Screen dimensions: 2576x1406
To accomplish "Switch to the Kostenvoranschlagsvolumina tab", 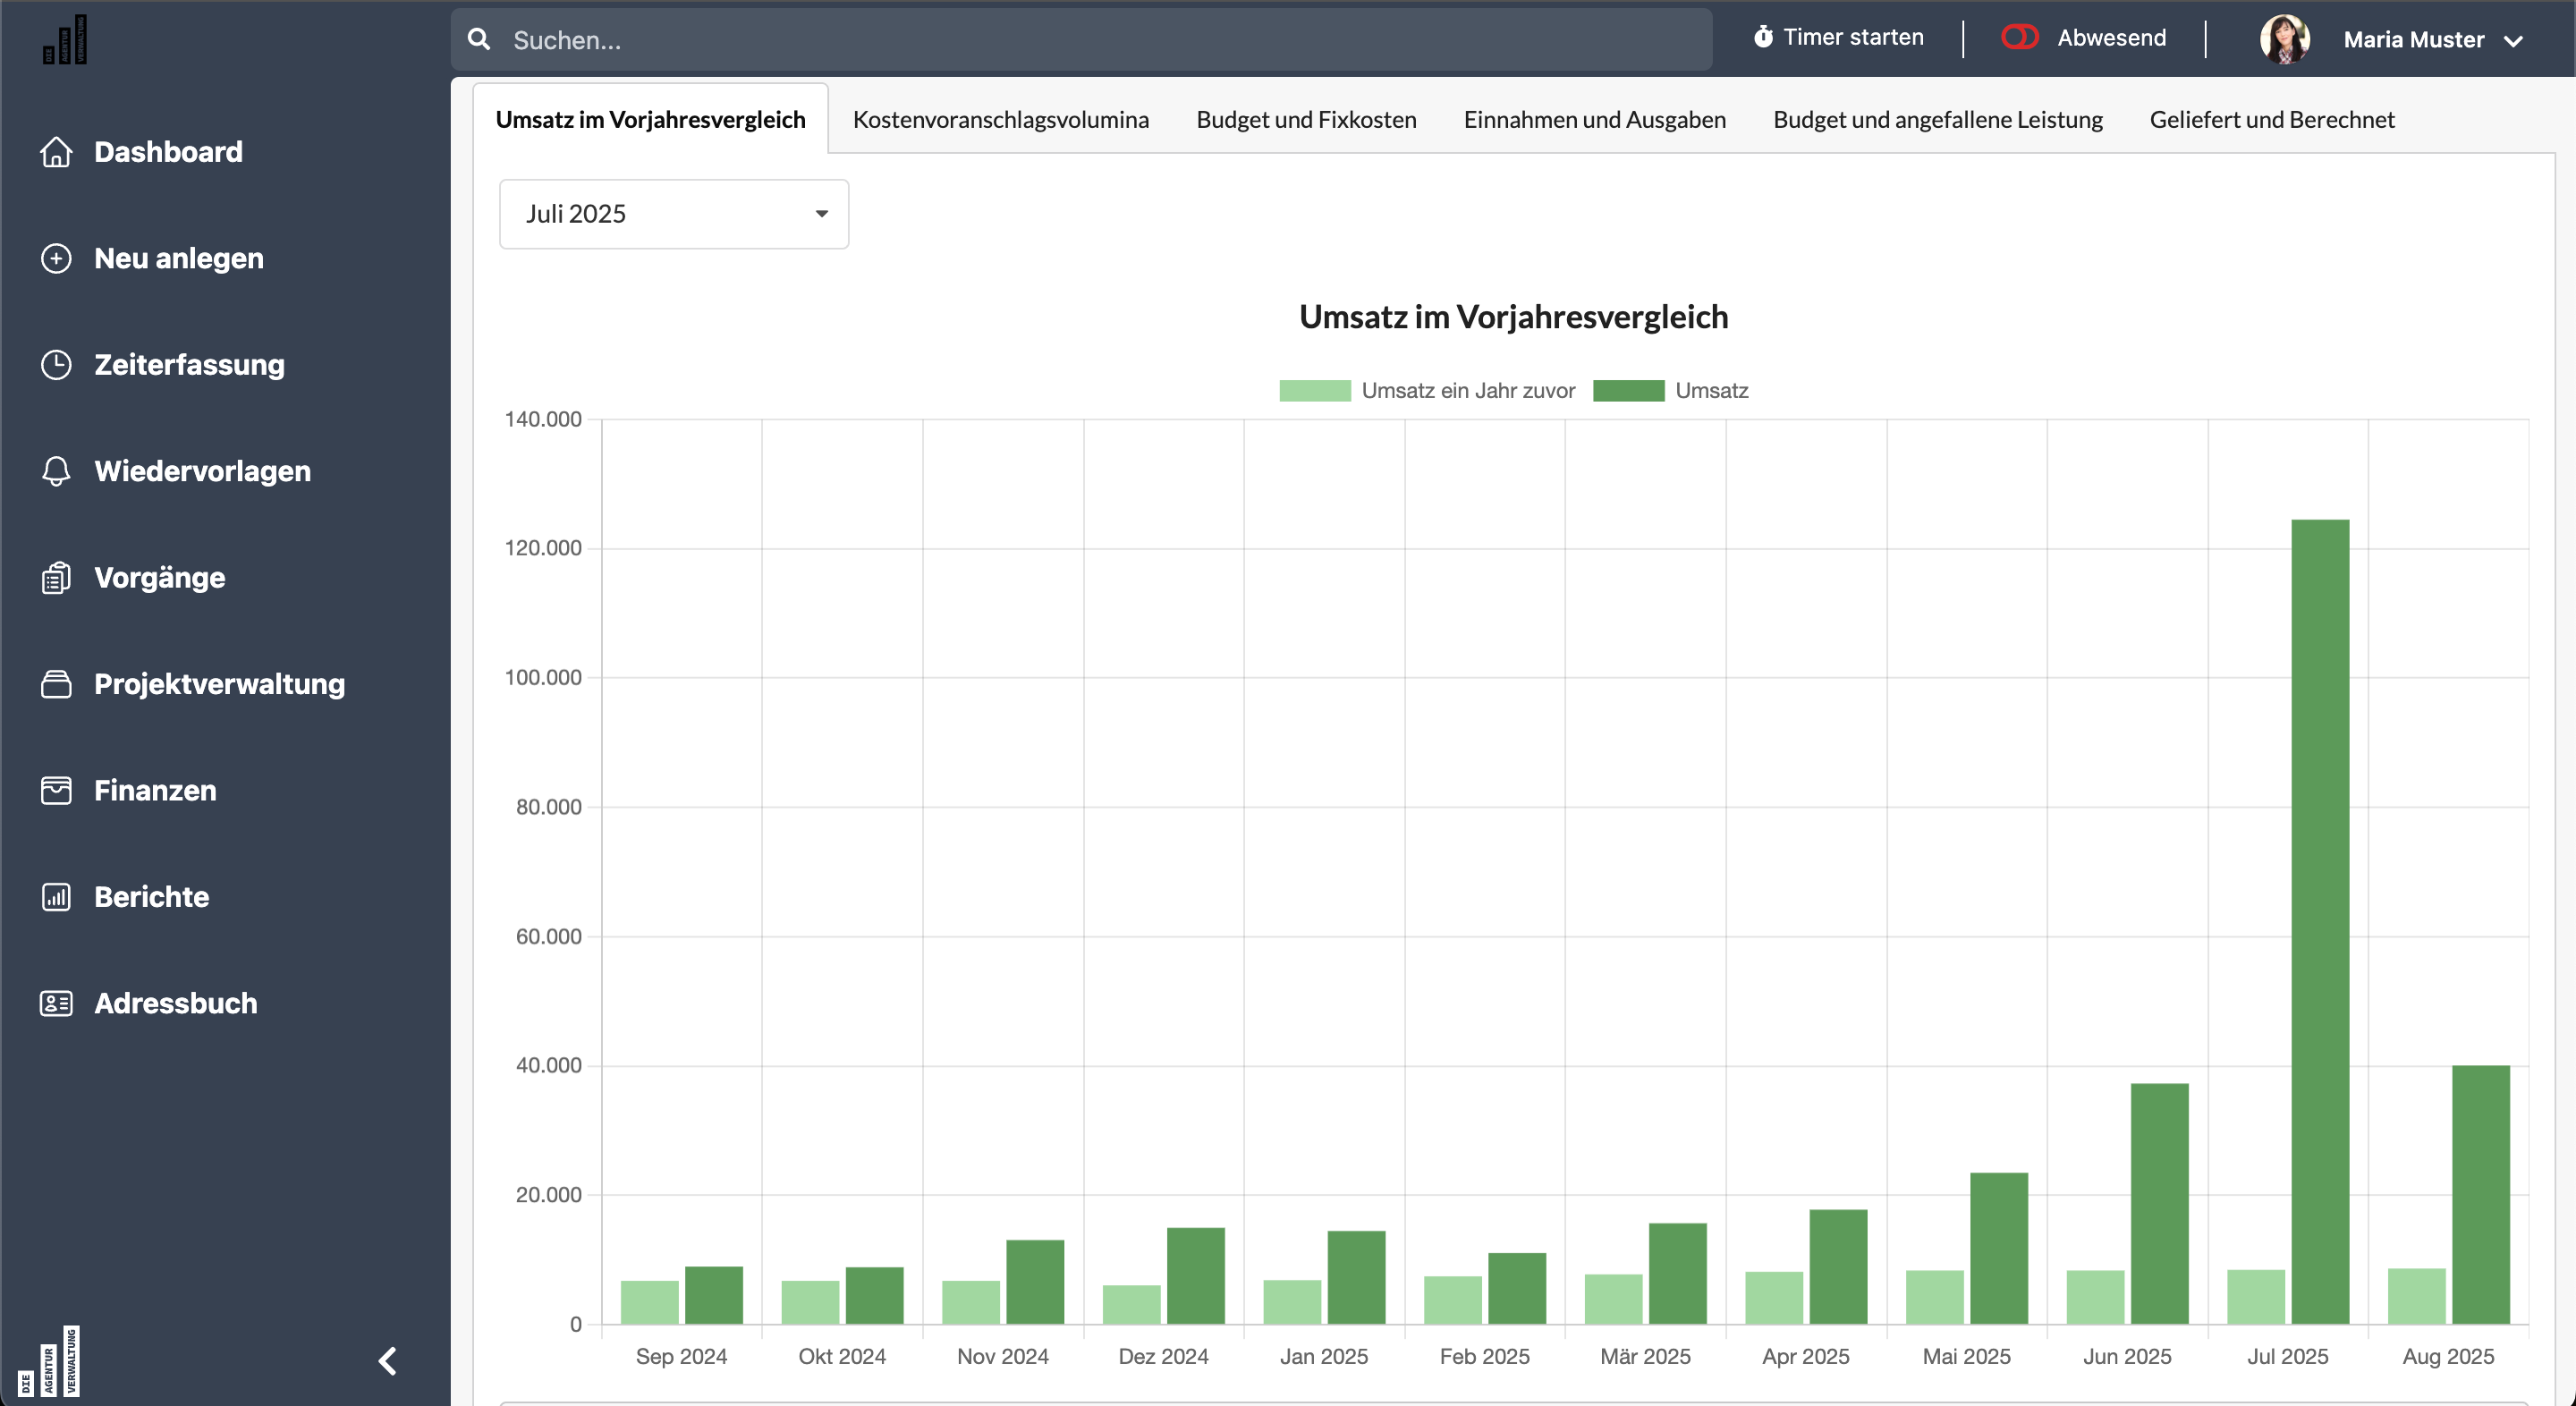I will 1000,120.
